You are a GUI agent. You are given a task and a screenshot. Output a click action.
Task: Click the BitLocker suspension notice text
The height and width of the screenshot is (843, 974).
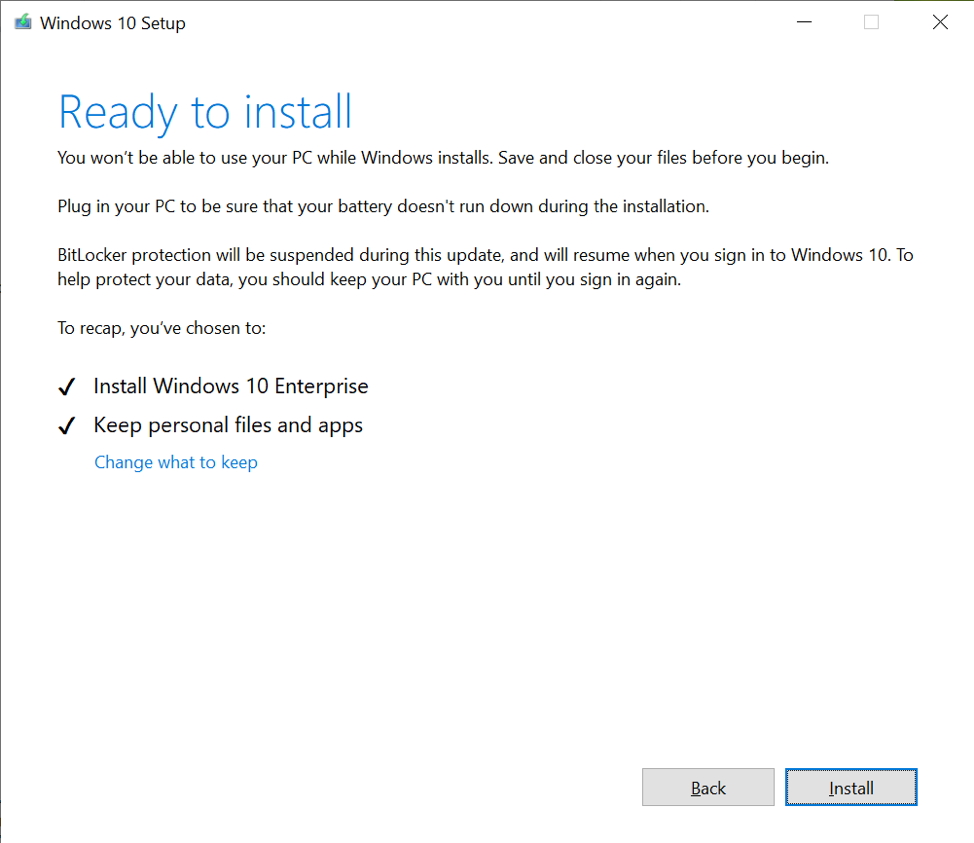tap(485, 266)
